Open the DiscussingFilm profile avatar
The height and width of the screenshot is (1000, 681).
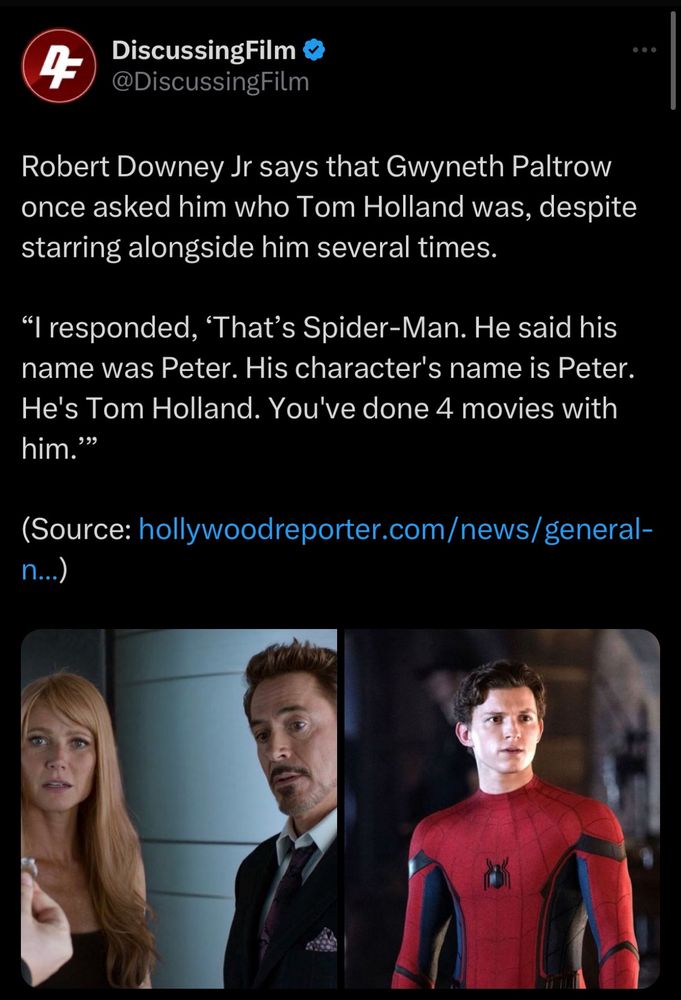tap(59, 66)
